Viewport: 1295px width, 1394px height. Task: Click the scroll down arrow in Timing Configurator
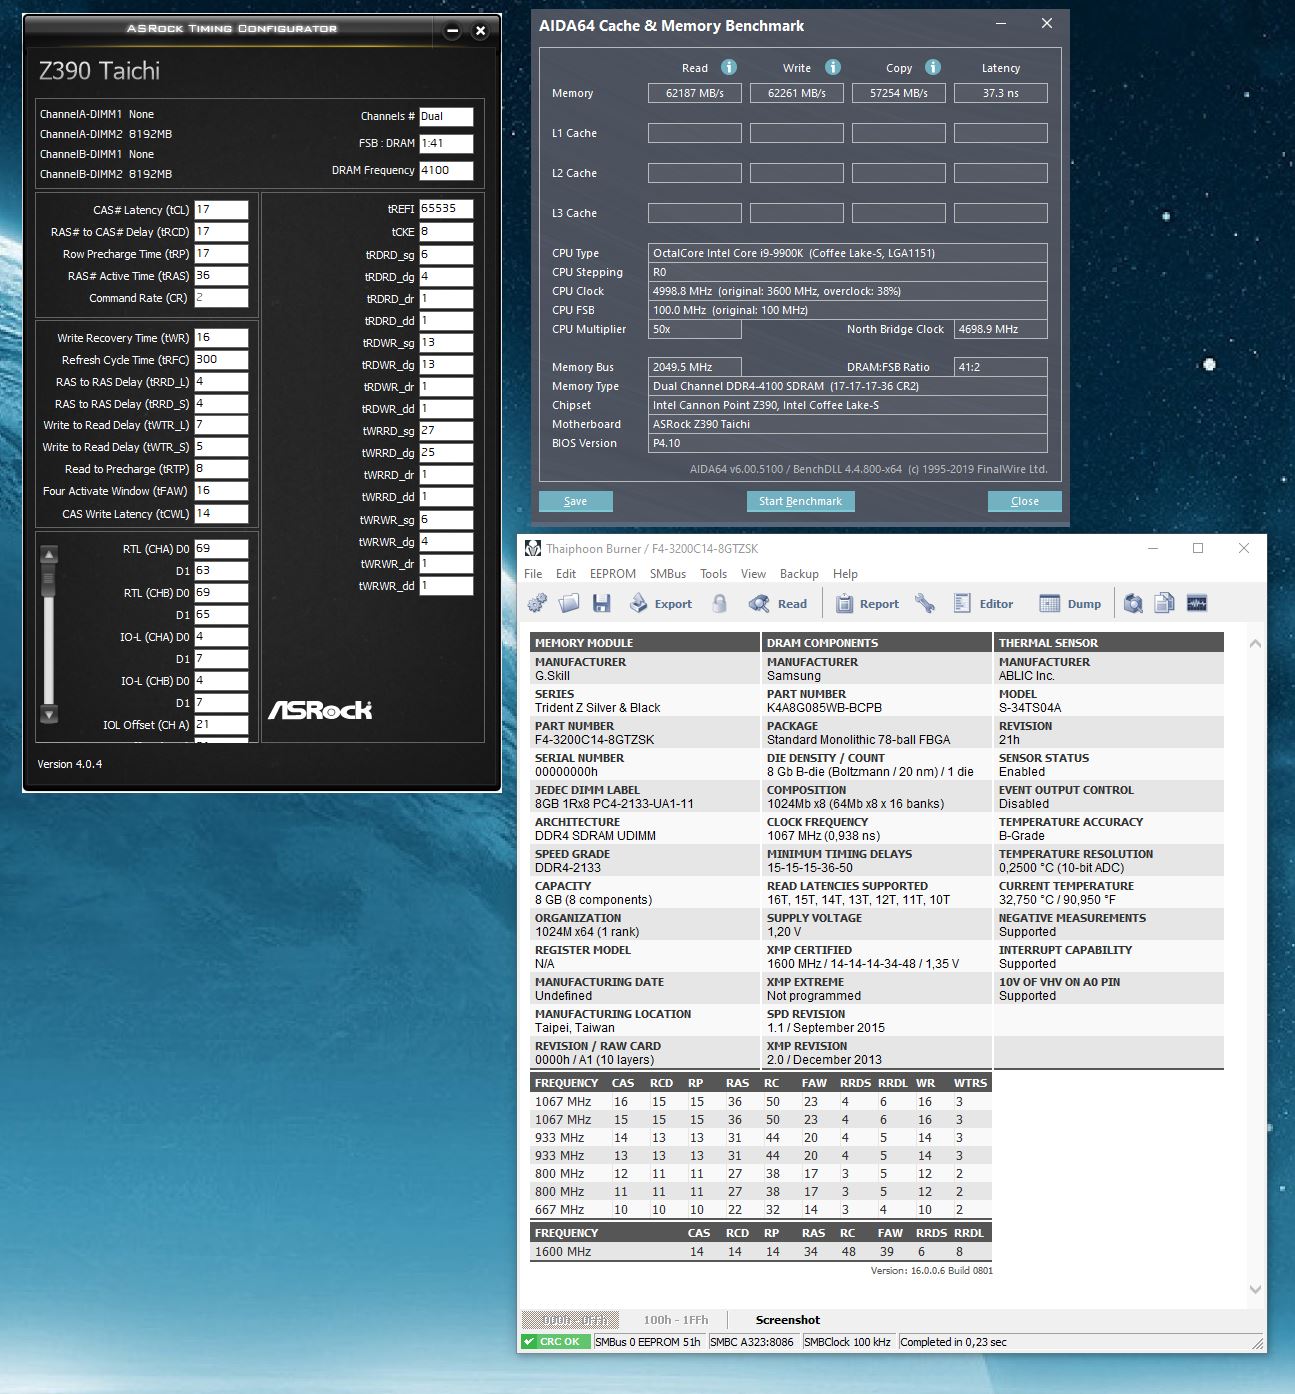[49, 714]
